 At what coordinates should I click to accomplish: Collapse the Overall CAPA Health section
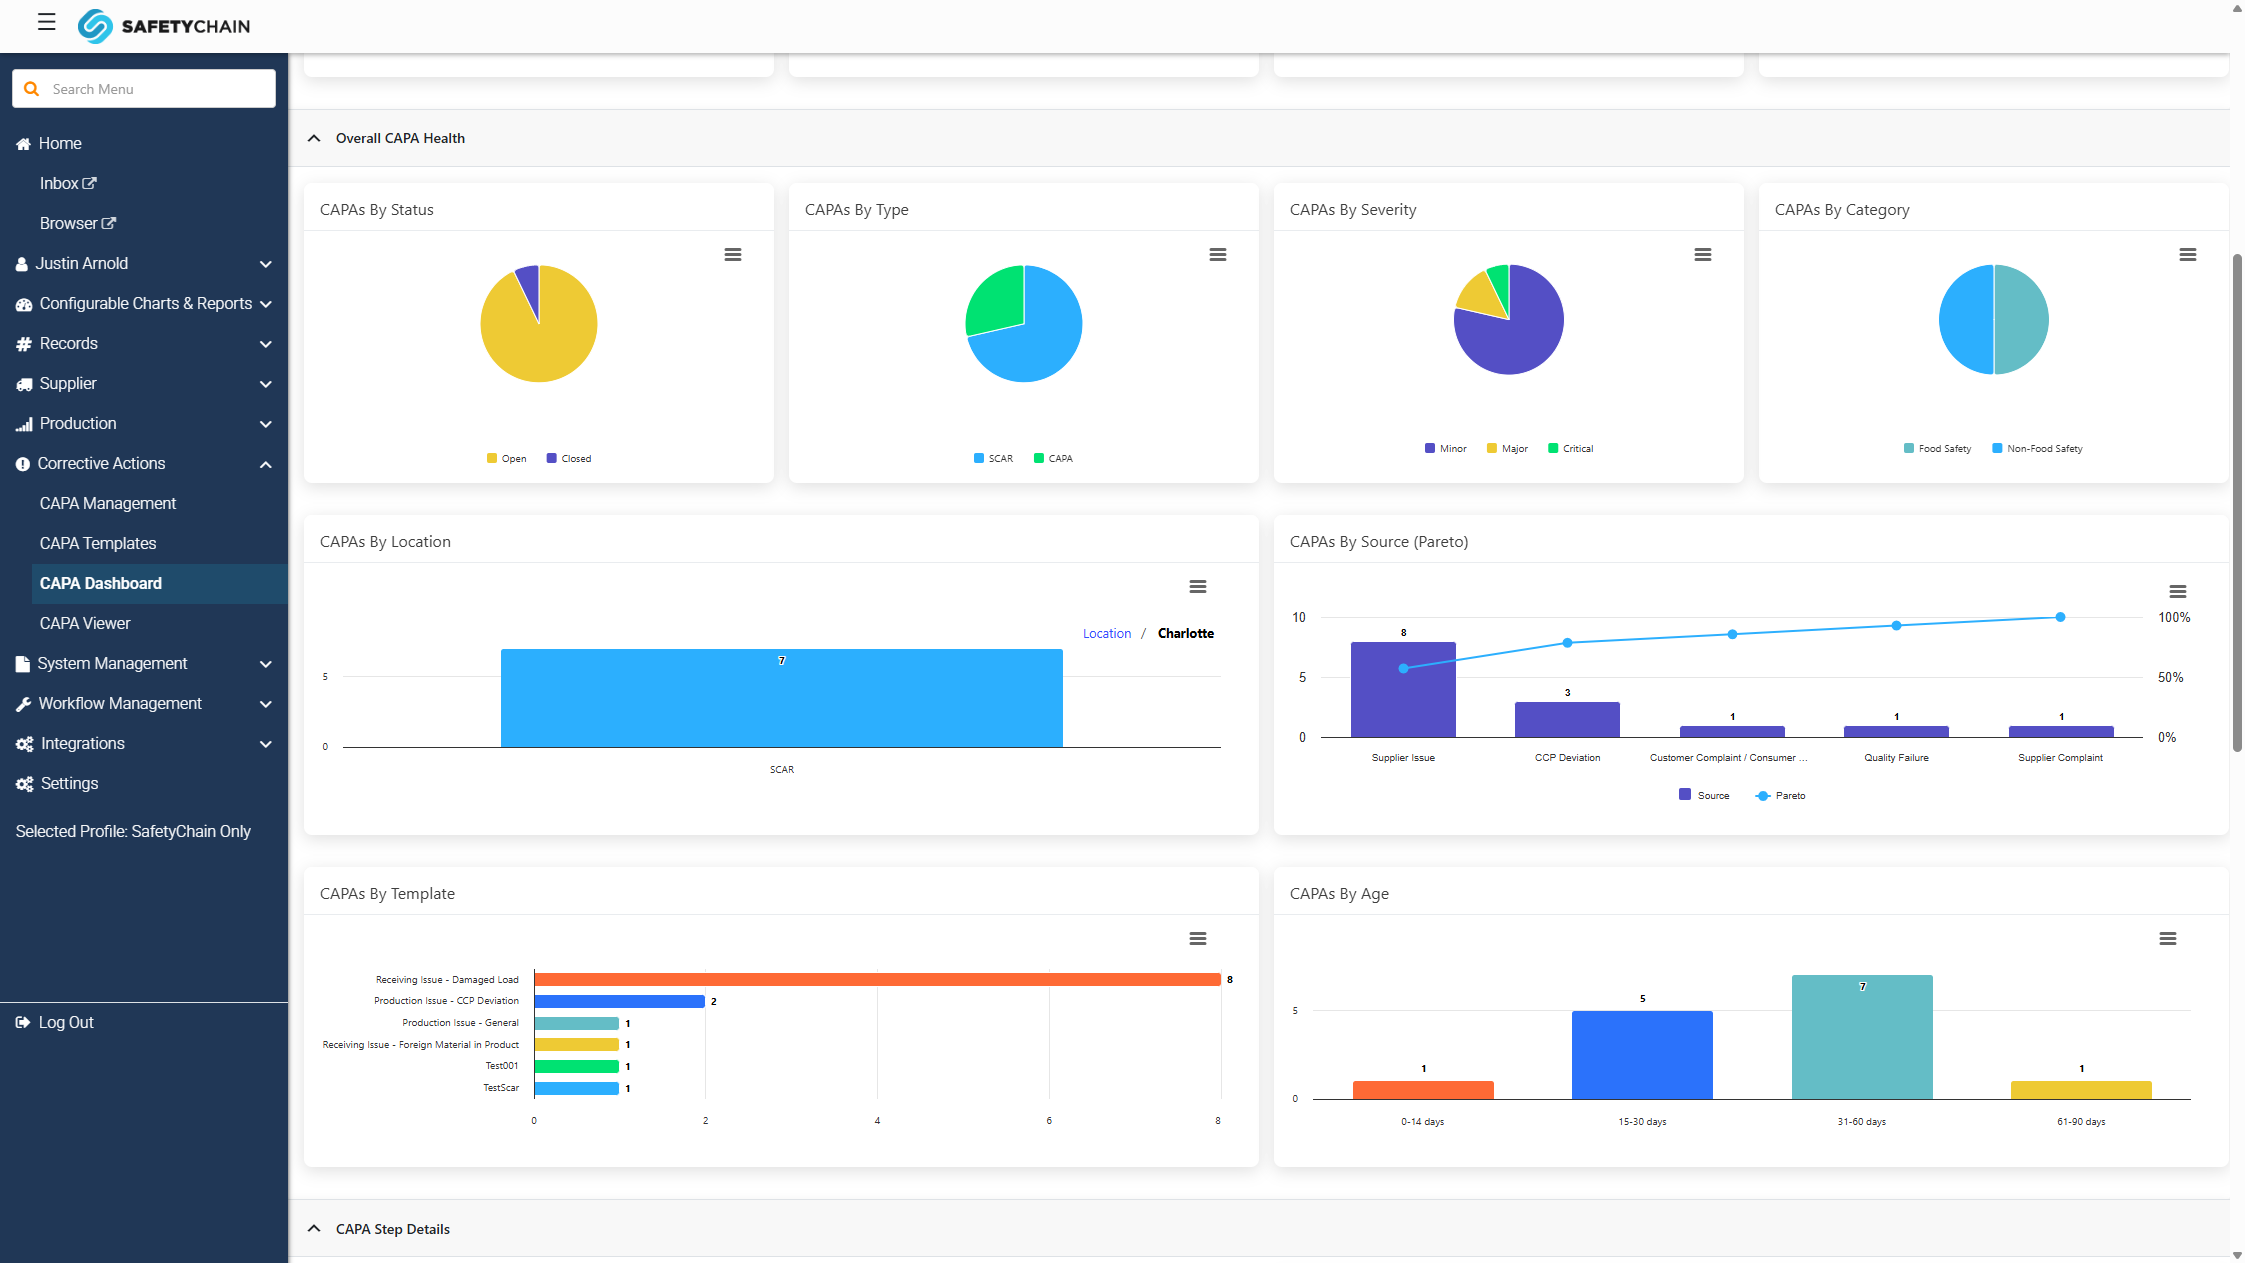coord(314,138)
